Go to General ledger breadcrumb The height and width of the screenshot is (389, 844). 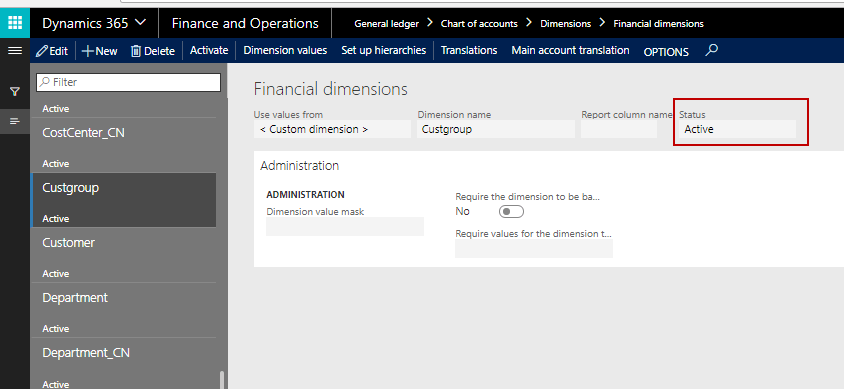pyautogui.click(x=386, y=24)
